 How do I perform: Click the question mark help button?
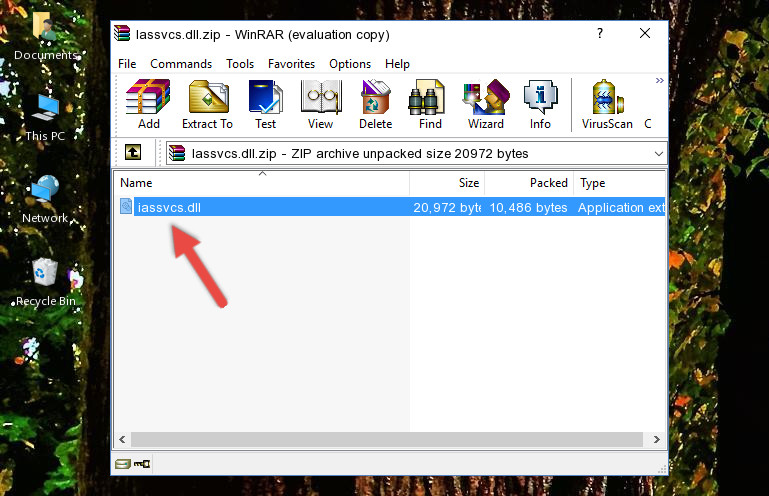tap(600, 33)
